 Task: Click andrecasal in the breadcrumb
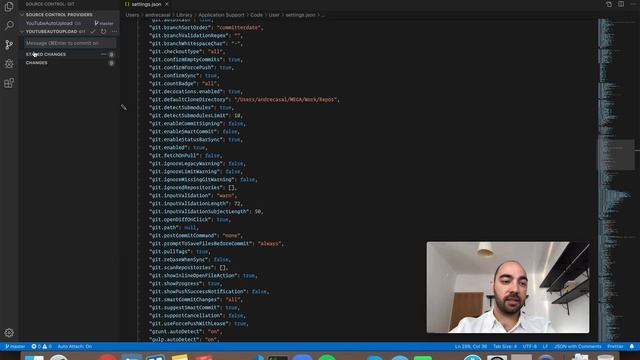pos(157,15)
